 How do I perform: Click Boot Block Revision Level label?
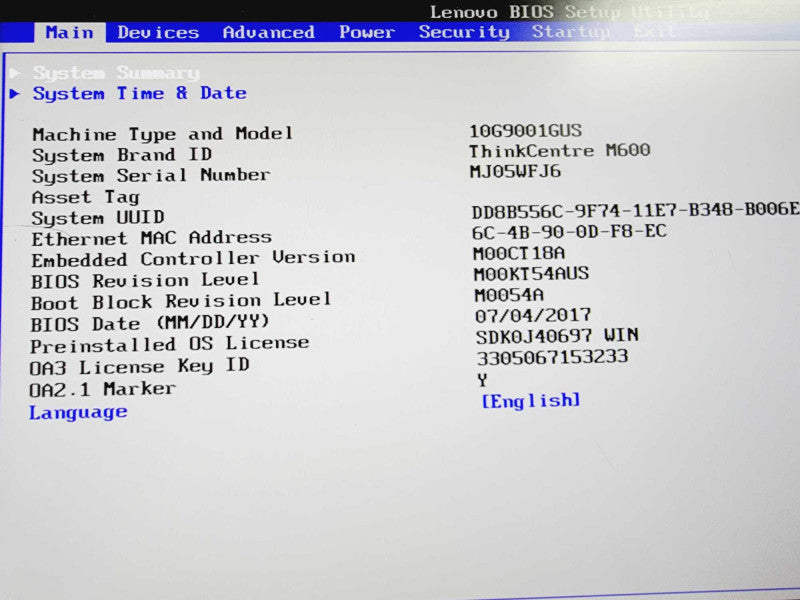tap(181, 301)
